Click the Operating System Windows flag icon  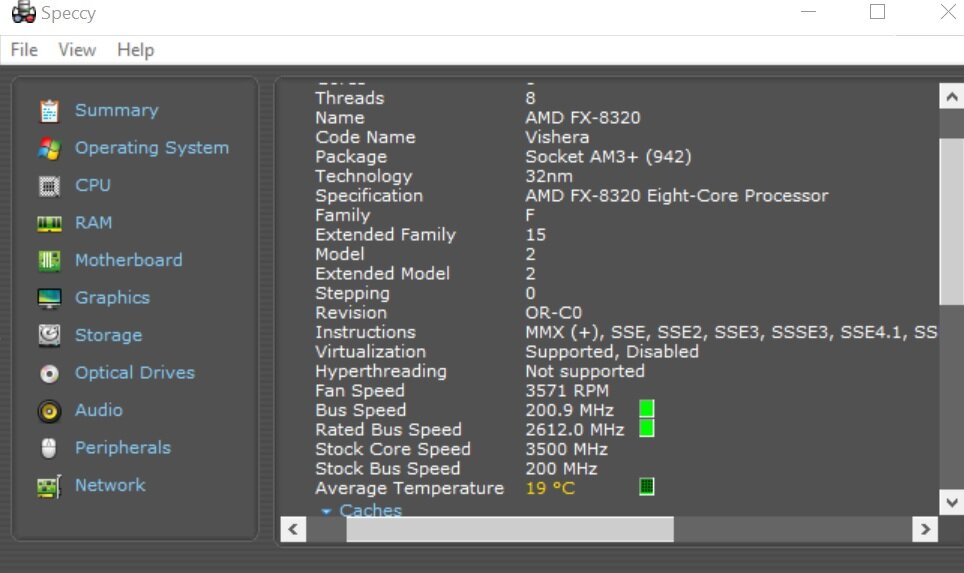[x=49, y=148]
